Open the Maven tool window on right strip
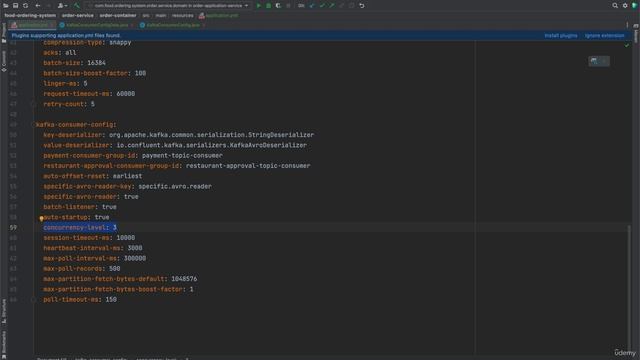The image size is (640, 360). pyautogui.click(x=636, y=33)
